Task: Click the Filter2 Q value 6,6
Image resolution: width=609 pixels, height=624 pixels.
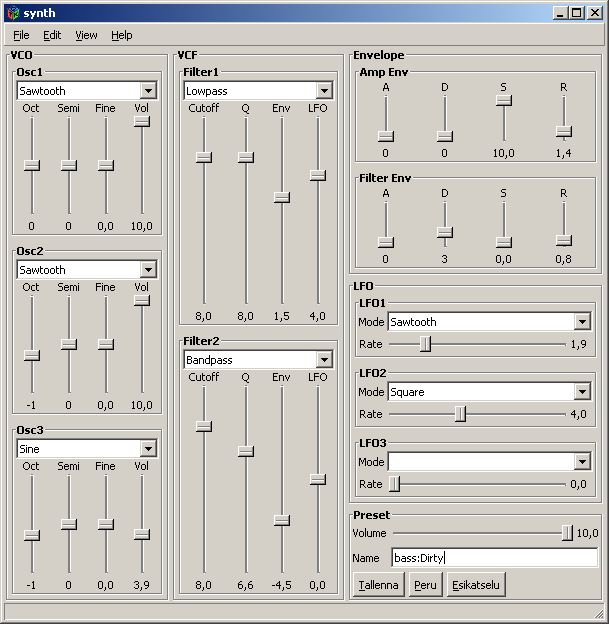Action: tap(245, 585)
